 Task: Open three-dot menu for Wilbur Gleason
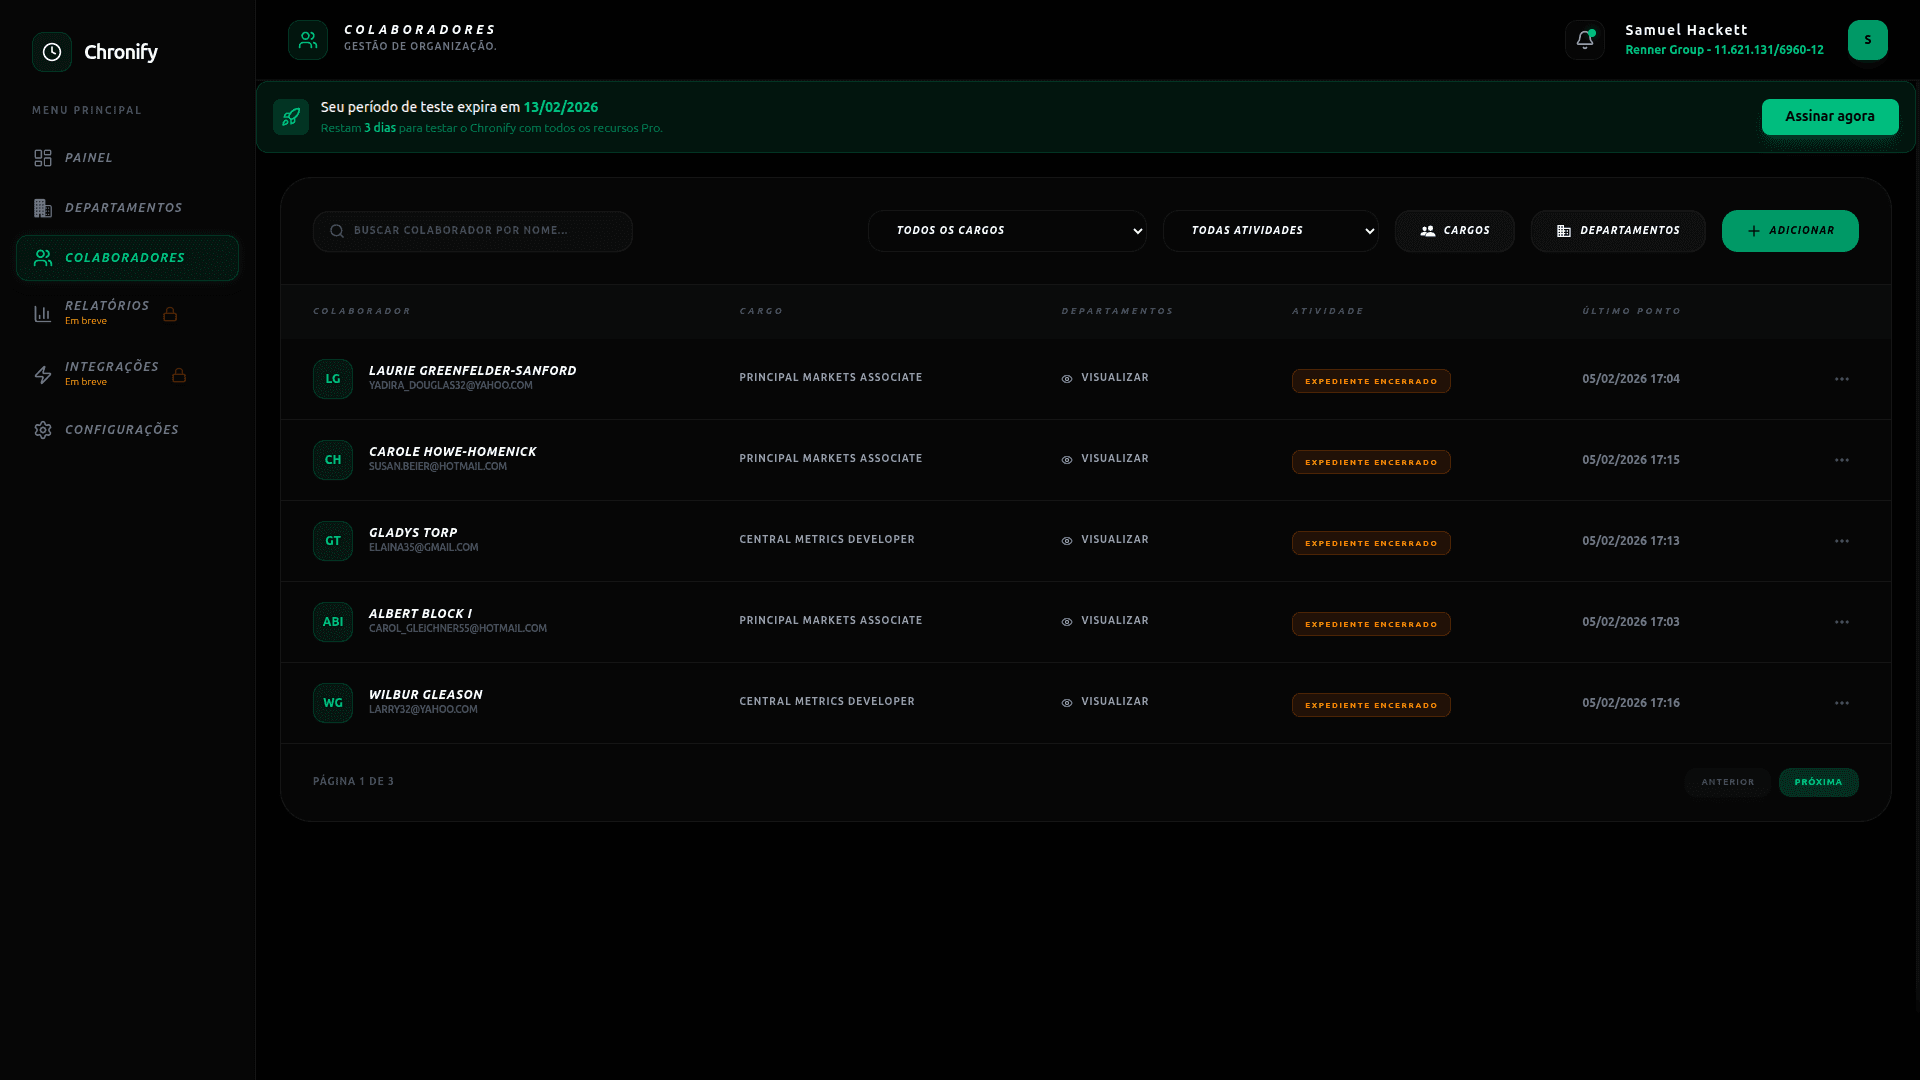click(1841, 703)
